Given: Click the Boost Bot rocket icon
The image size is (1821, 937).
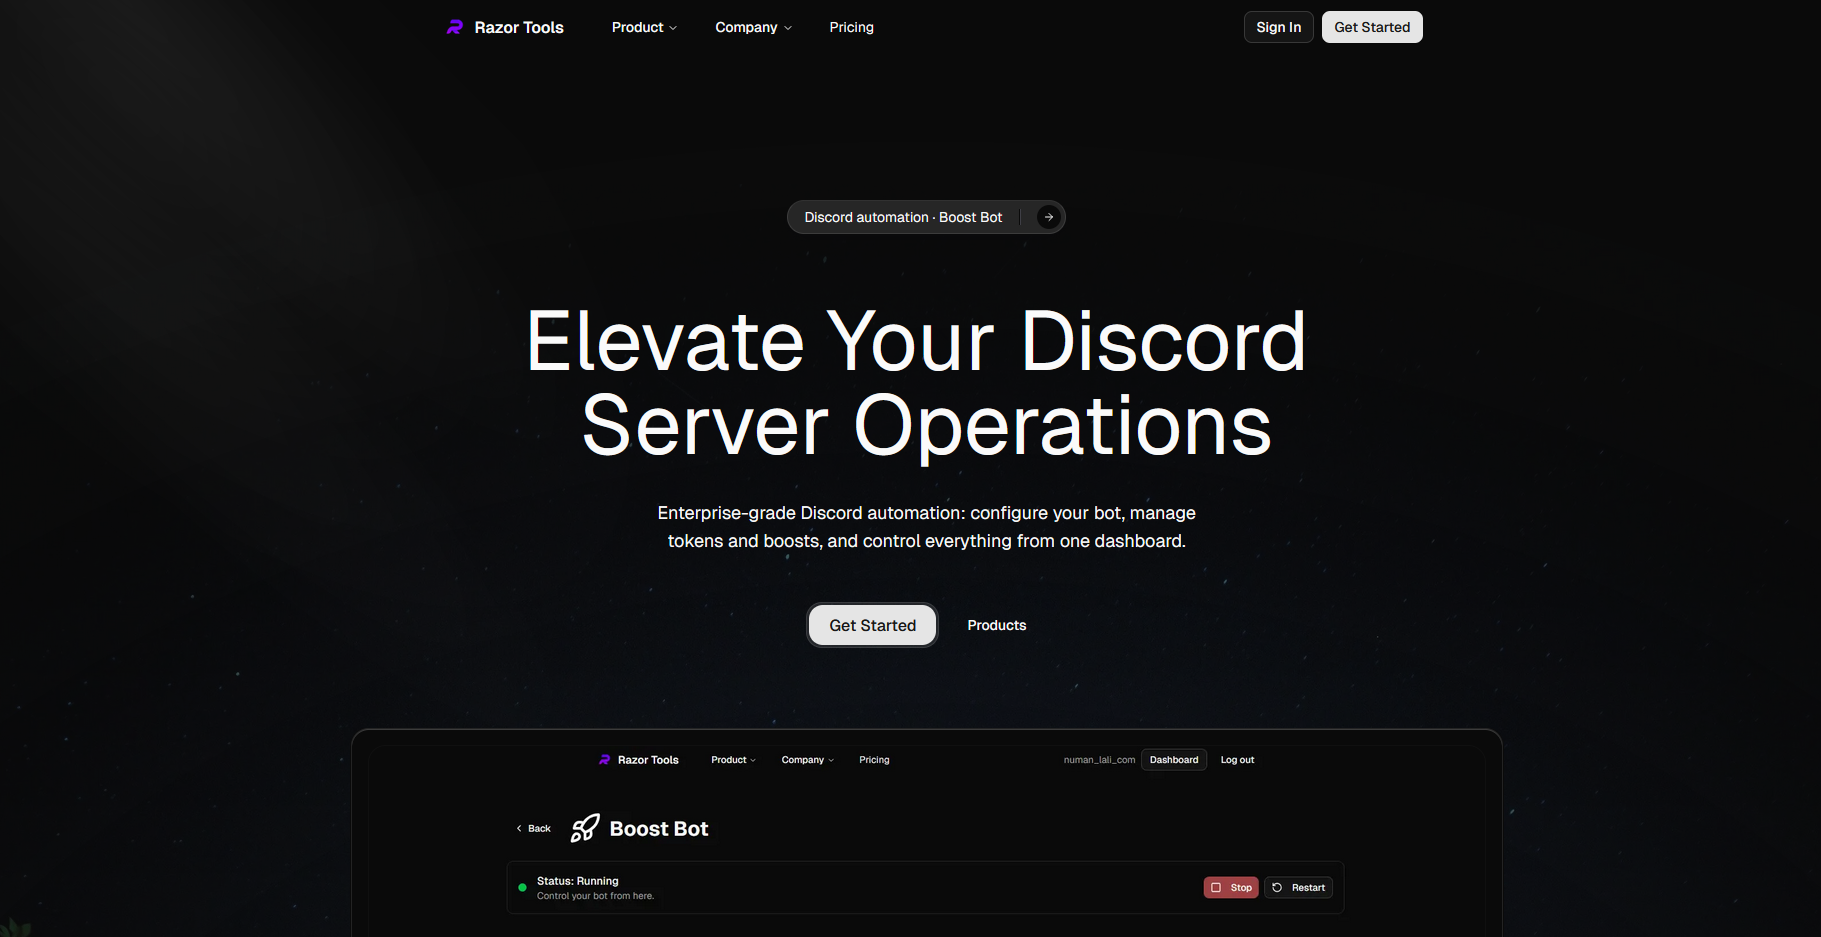Looking at the screenshot, I should 585,828.
